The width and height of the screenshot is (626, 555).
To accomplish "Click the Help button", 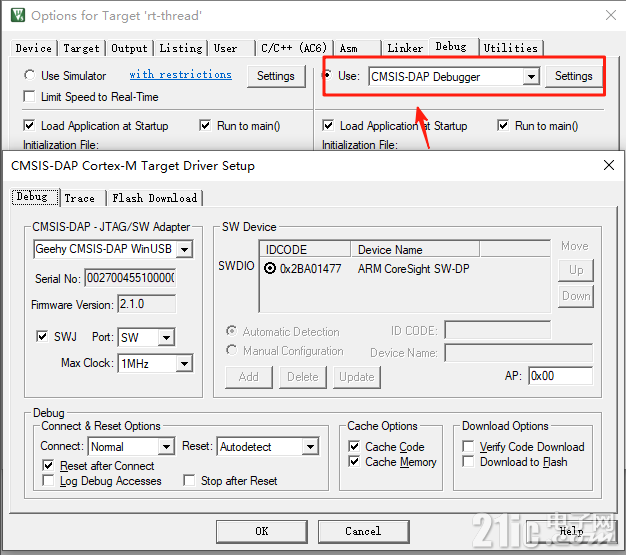I will coord(571,531).
